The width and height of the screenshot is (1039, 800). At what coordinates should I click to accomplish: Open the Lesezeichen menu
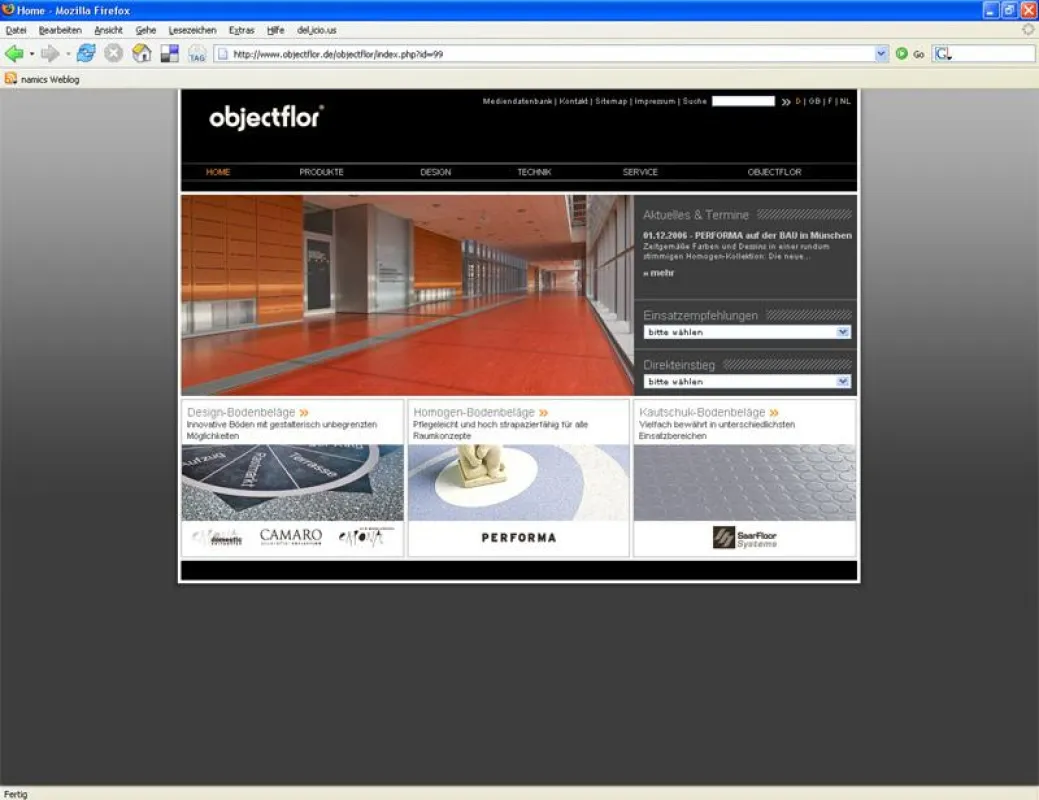[192, 30]
